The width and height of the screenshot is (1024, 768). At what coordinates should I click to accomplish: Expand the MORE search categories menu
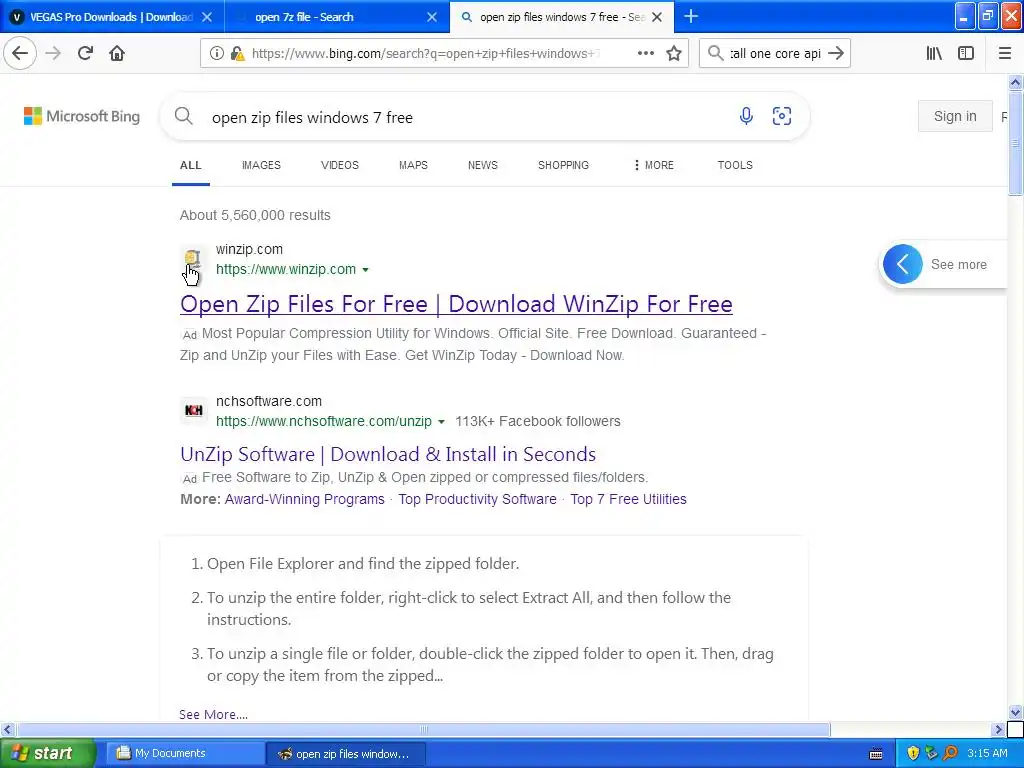tap(654, 165)
